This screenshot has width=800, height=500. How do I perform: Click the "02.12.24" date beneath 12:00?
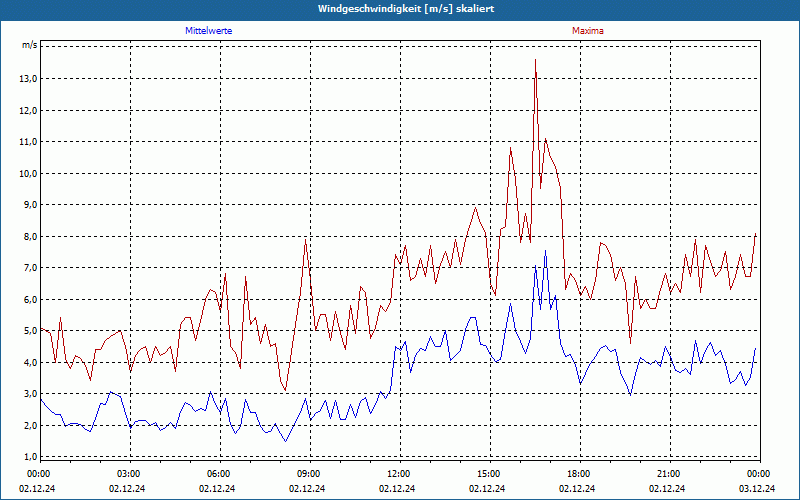(397, 488)
